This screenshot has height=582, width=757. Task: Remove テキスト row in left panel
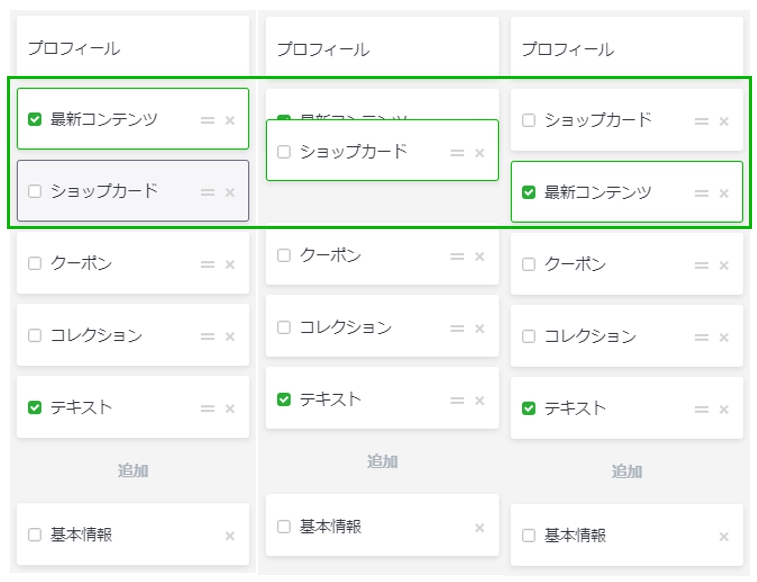[x=230, y=409]
